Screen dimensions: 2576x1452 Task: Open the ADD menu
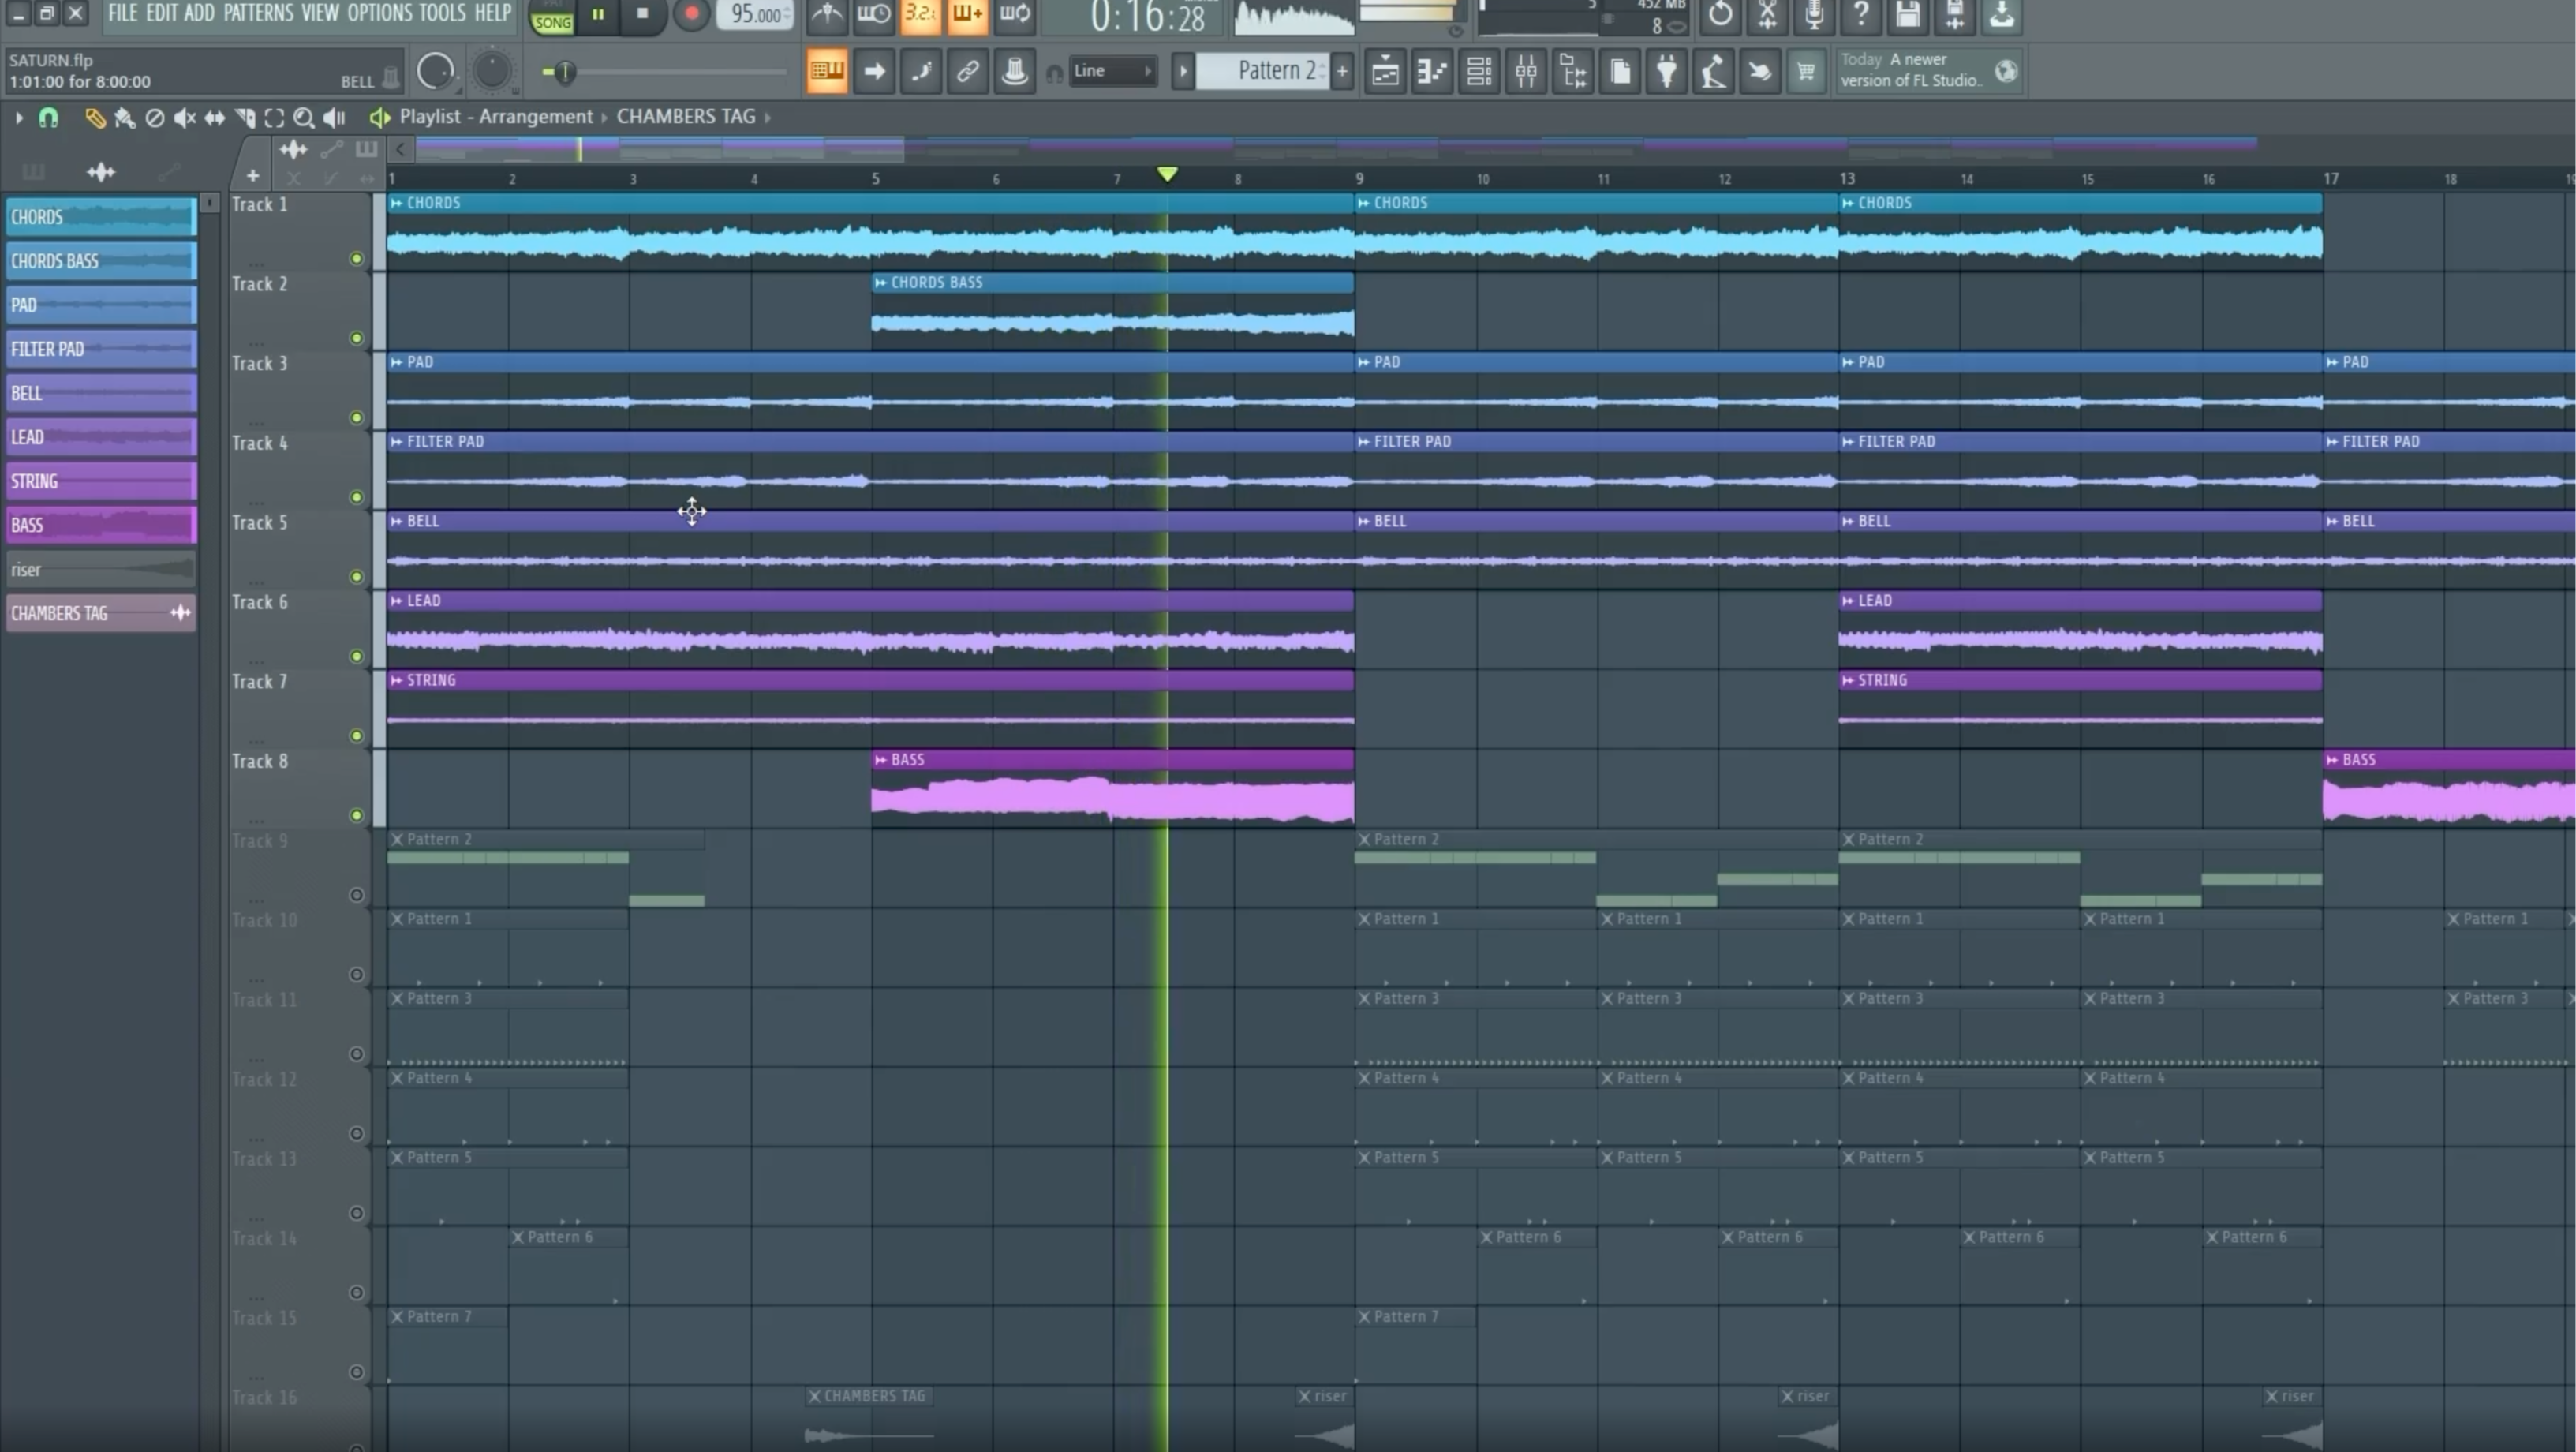tap(200, 13)
